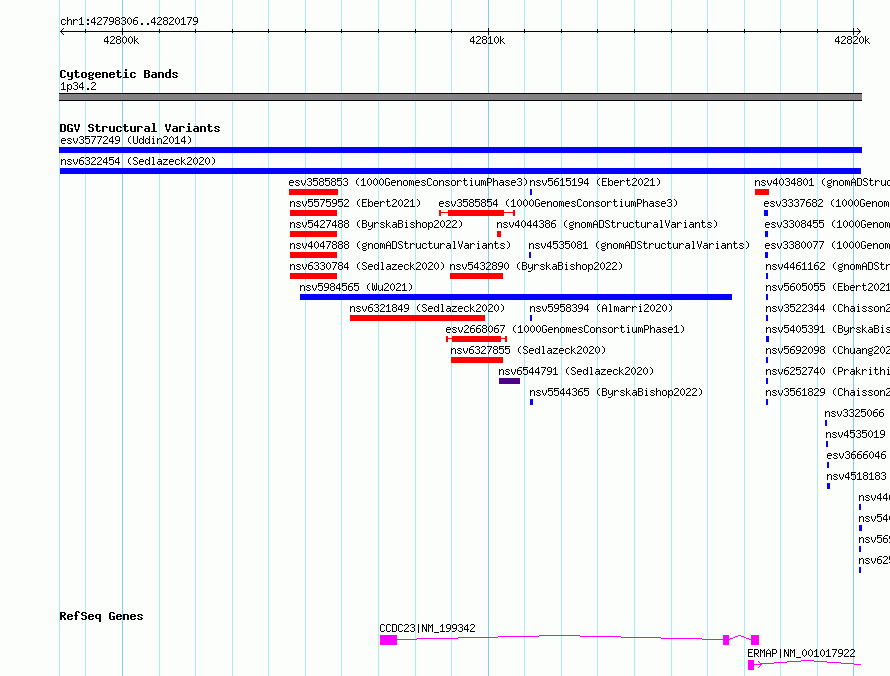Select red bar with whiskers under esv3585854

coord(477,213)
